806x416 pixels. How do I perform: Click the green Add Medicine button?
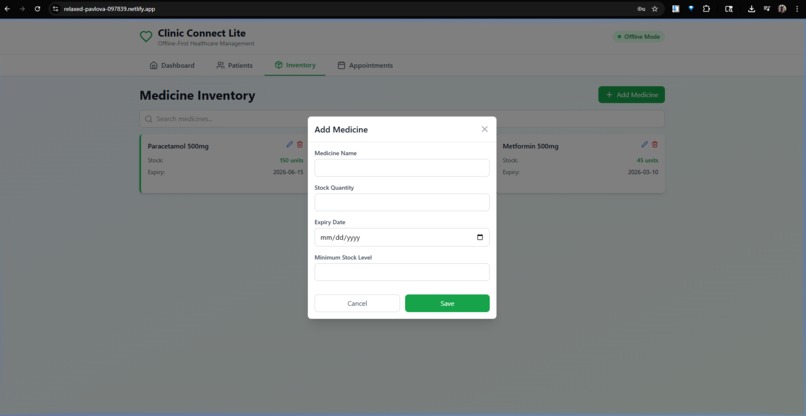tap(631, 95)
